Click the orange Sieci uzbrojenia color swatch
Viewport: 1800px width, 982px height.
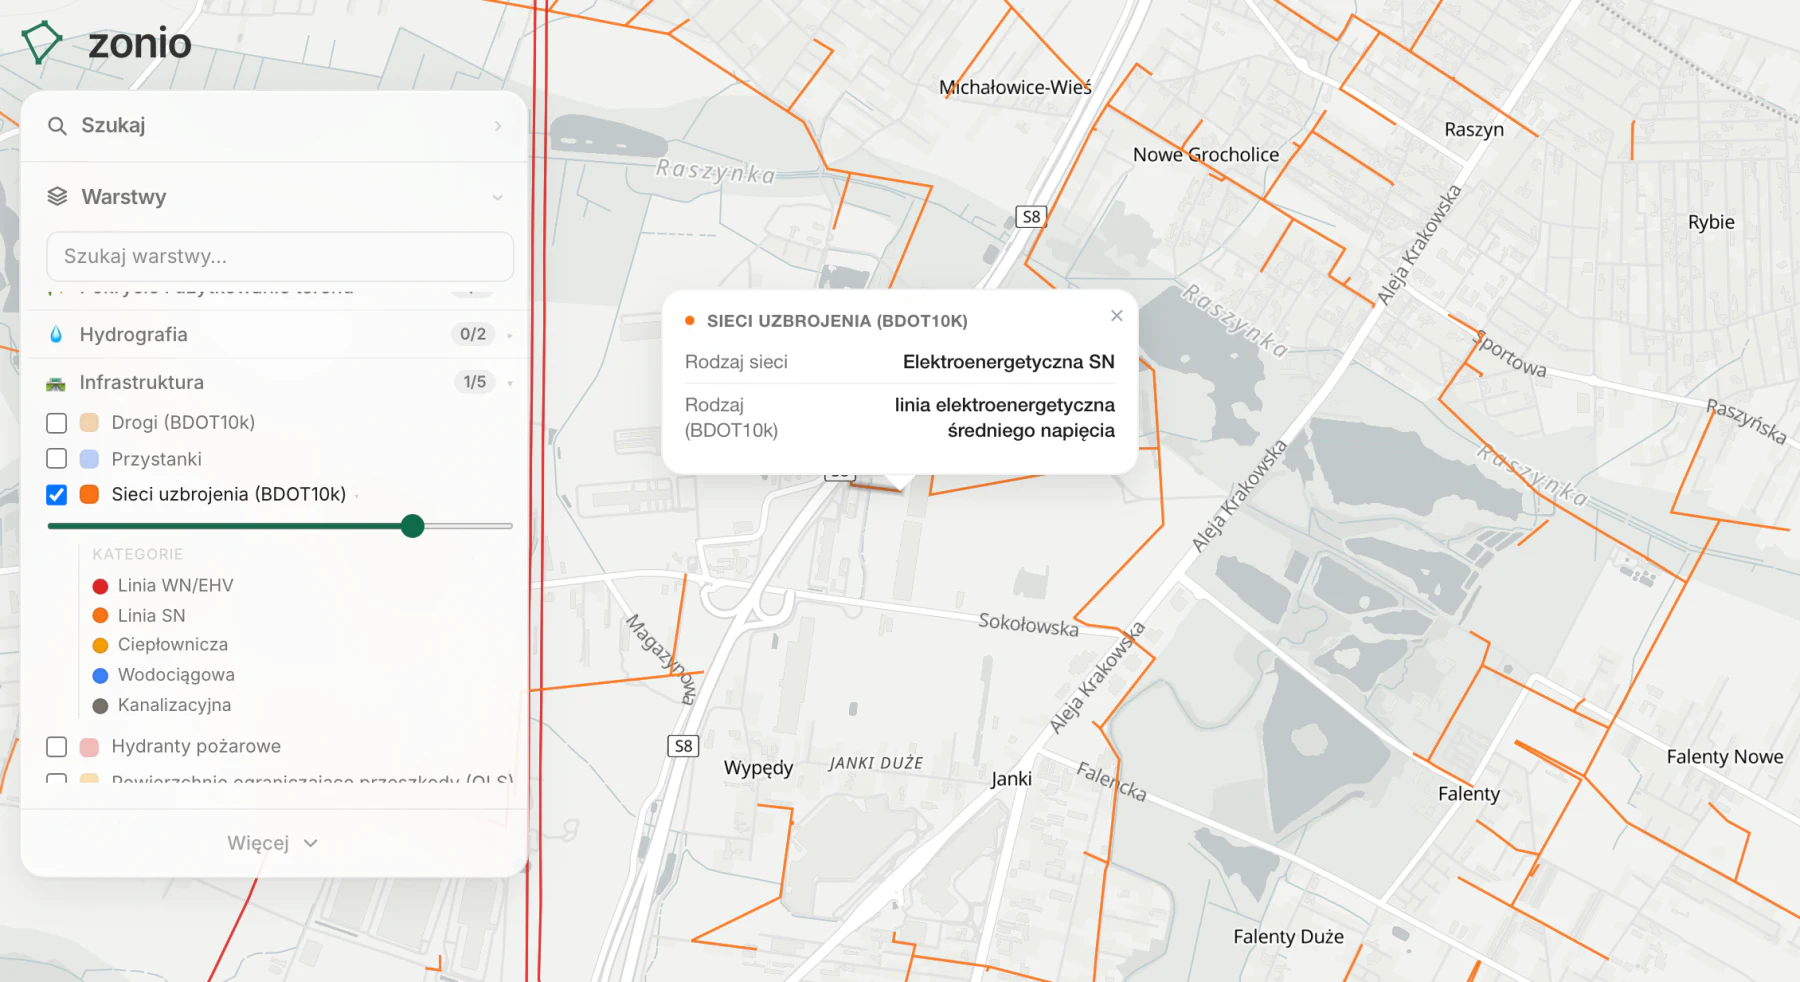tap(89, 495)
